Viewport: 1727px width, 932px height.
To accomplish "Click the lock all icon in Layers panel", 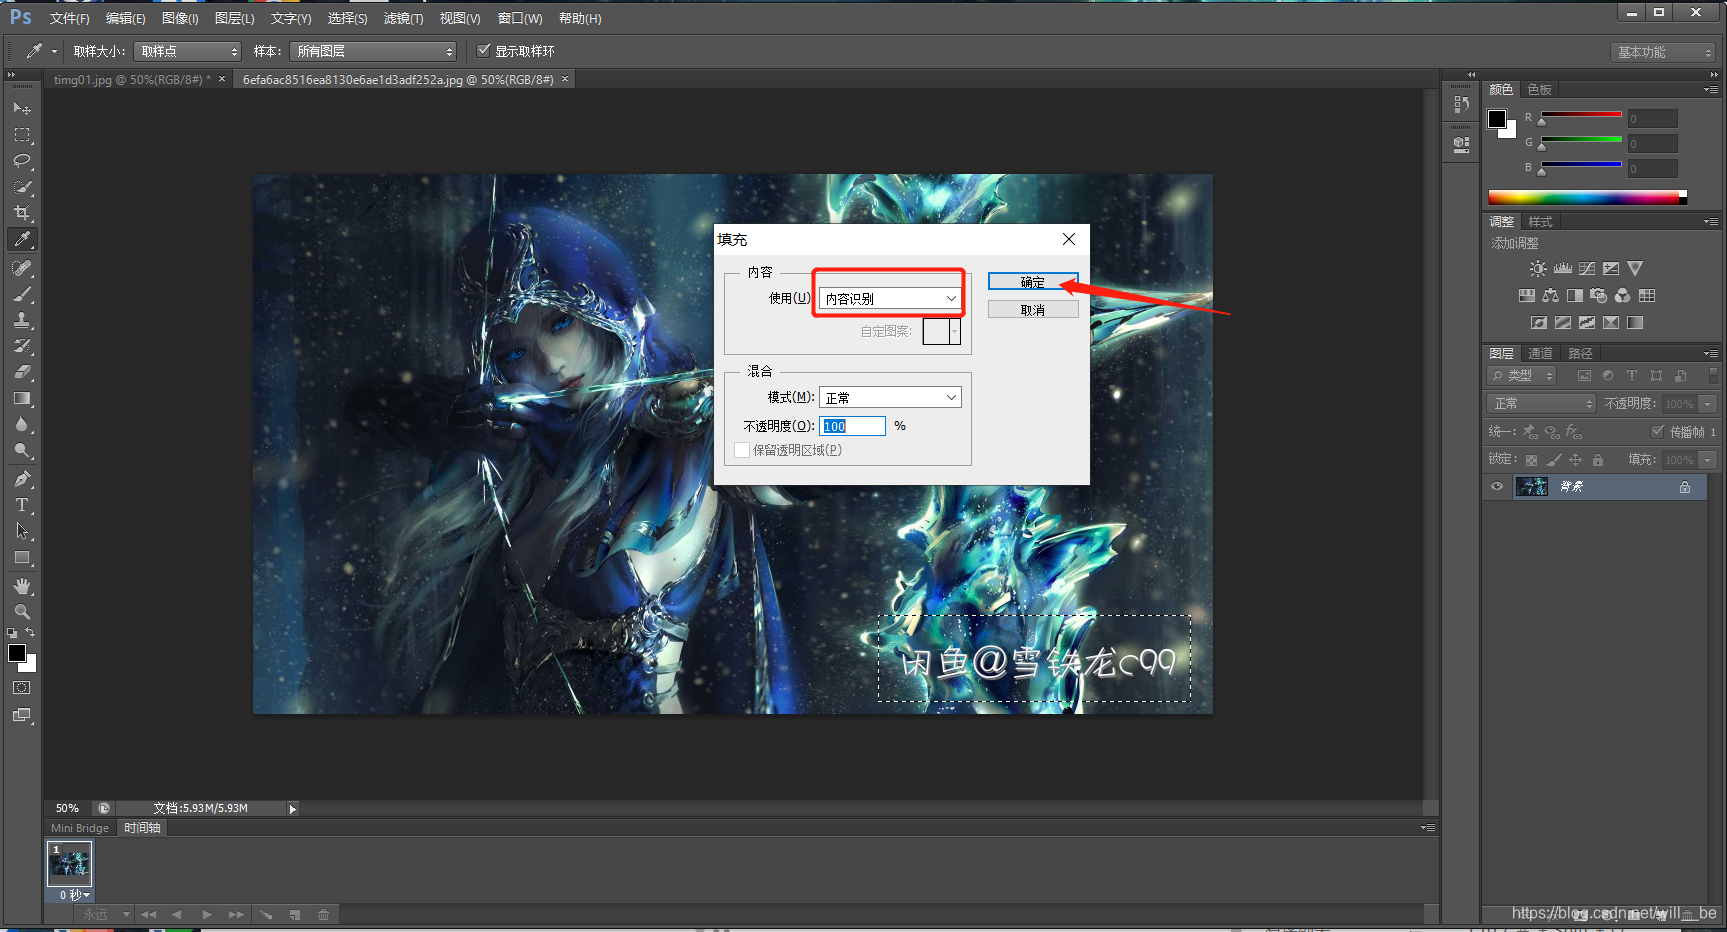I will 1598,460.
